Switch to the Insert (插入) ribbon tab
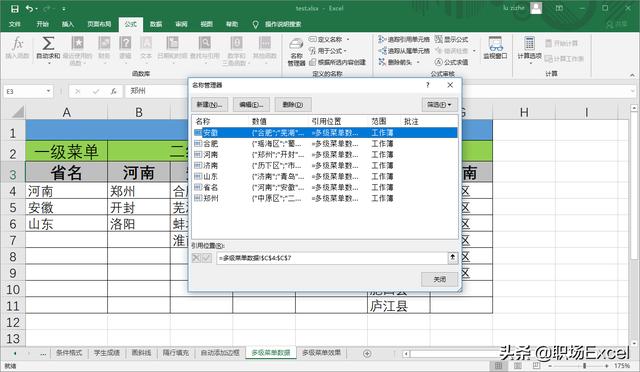The height and width of the screenshot is (372, 640). click(68, 25)
